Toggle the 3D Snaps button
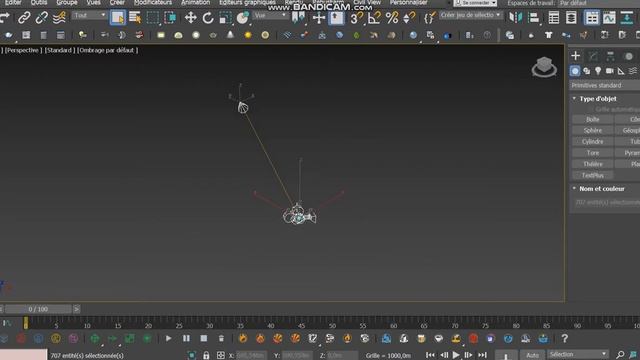The image size is (640, 360). pos(356,18)
